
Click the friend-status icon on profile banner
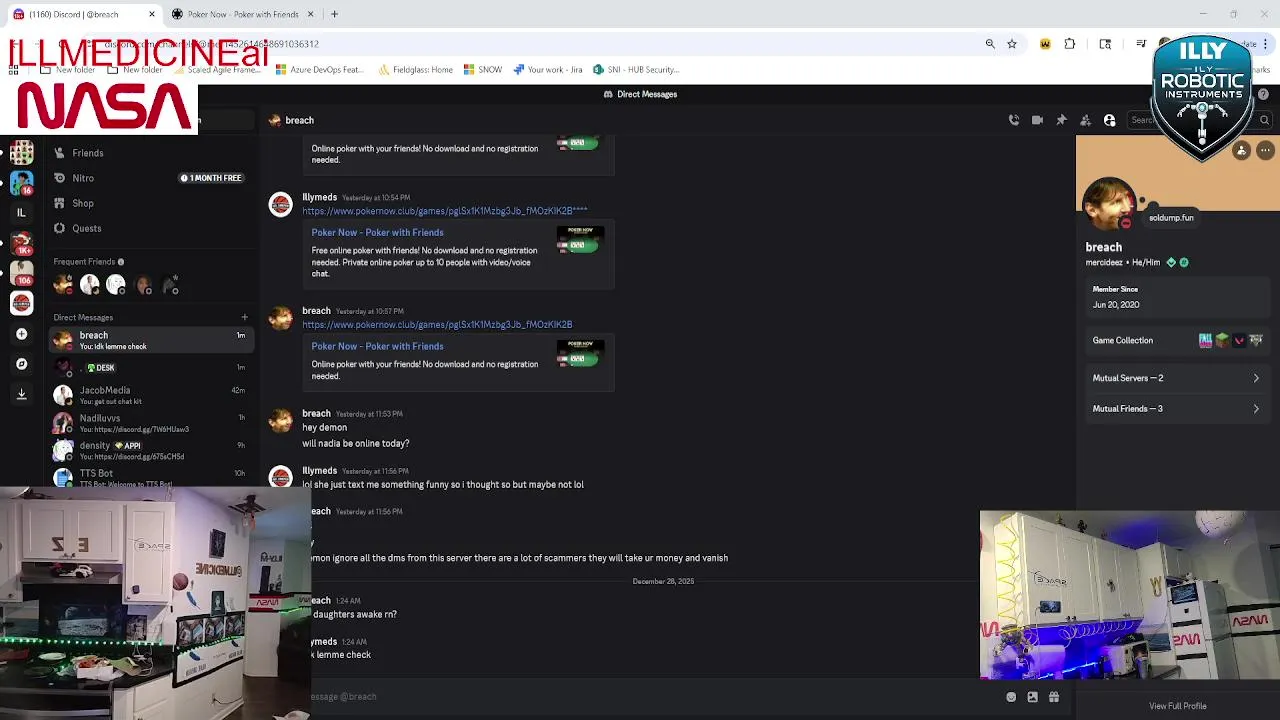tap(1242, 150)
